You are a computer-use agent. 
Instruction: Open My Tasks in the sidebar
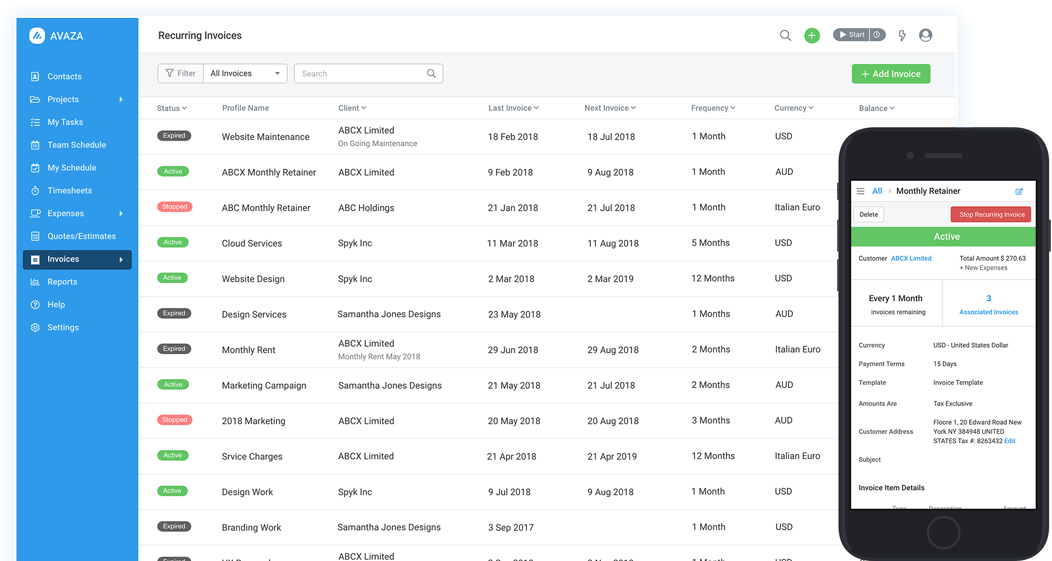65,122
